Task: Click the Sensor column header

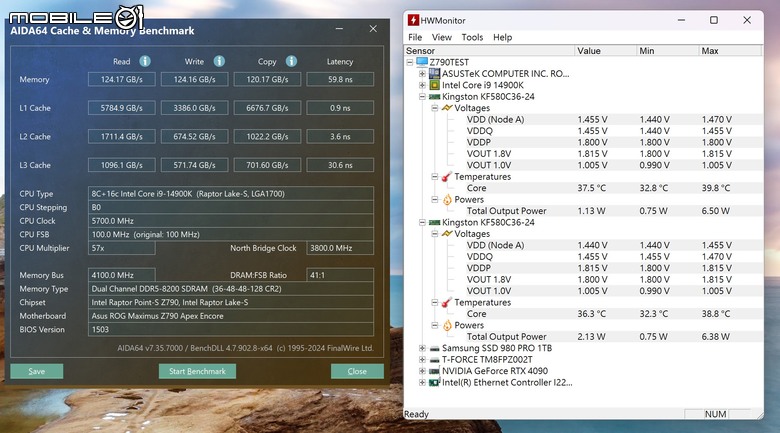Action: point(489,51)
